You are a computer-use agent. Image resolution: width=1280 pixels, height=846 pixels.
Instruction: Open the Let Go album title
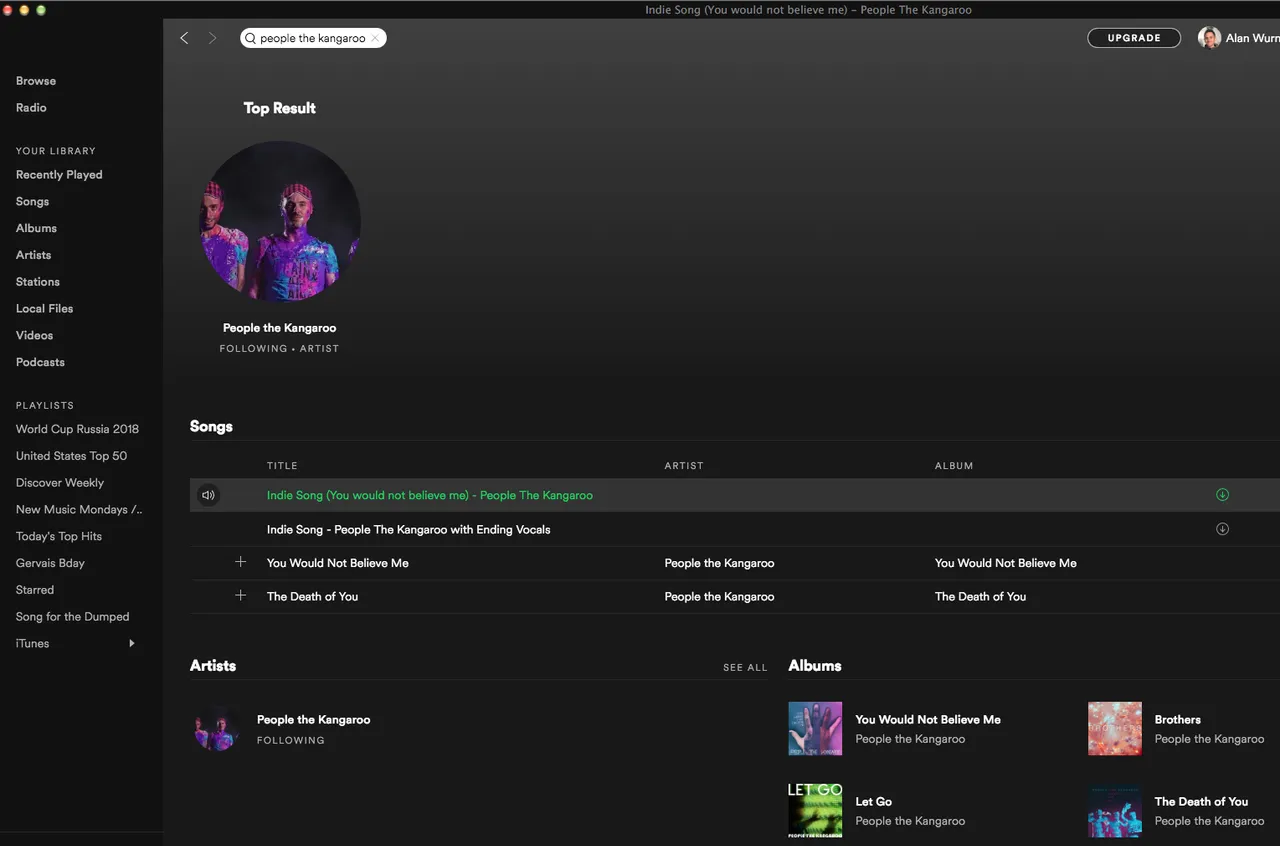(x=874, y=802)
